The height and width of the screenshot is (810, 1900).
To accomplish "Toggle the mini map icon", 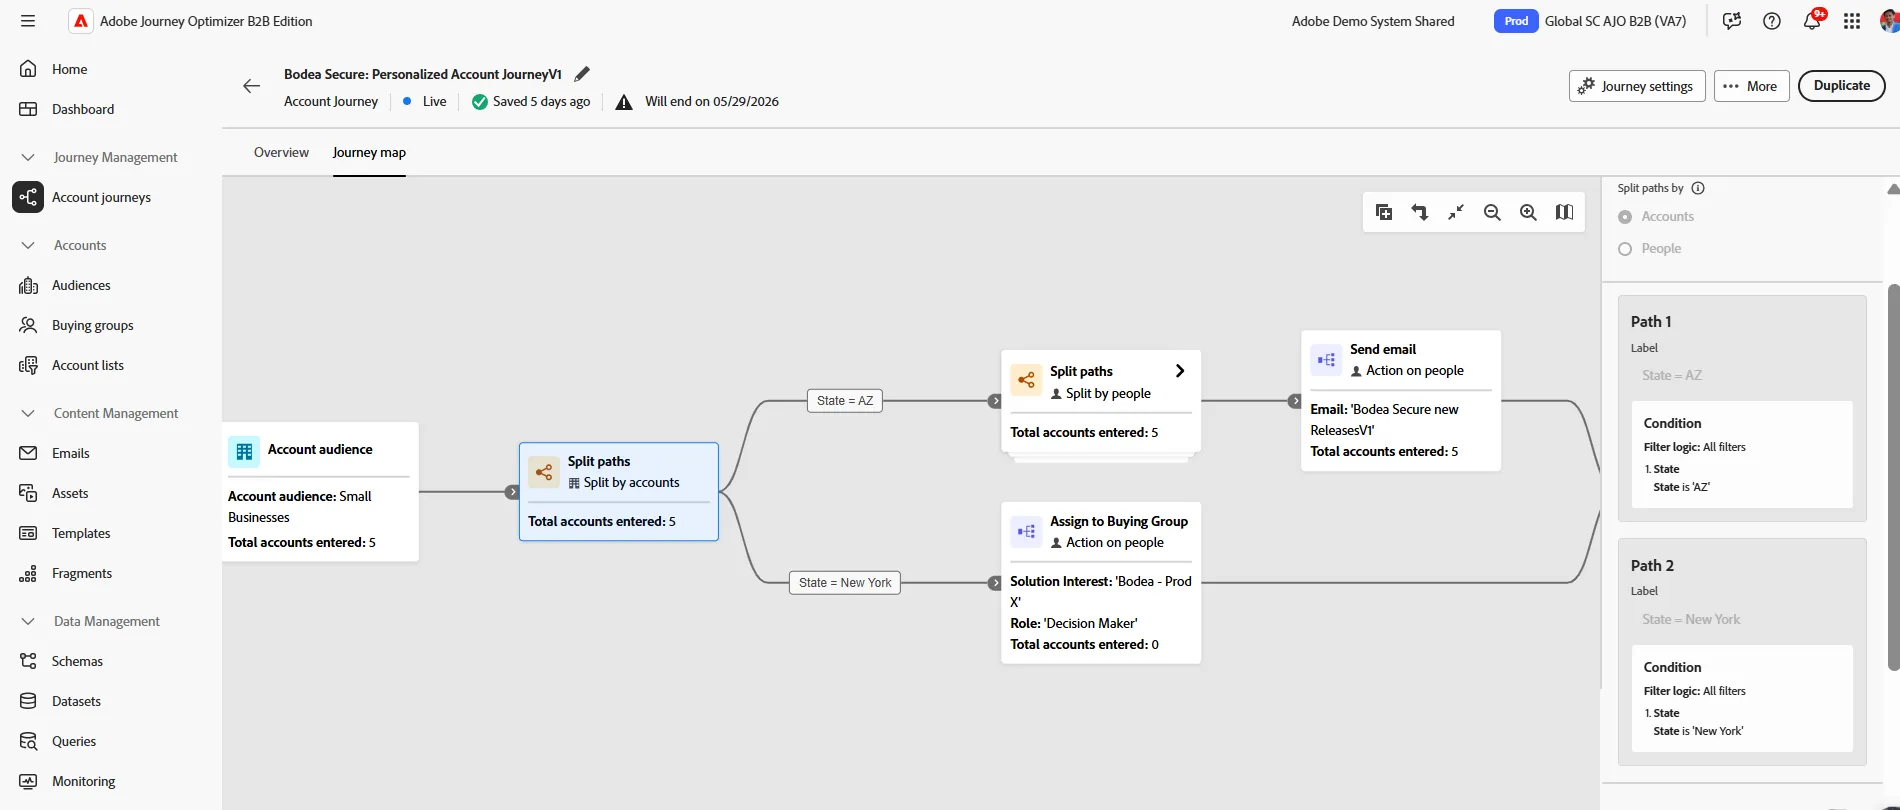I will click(1564, 212).
